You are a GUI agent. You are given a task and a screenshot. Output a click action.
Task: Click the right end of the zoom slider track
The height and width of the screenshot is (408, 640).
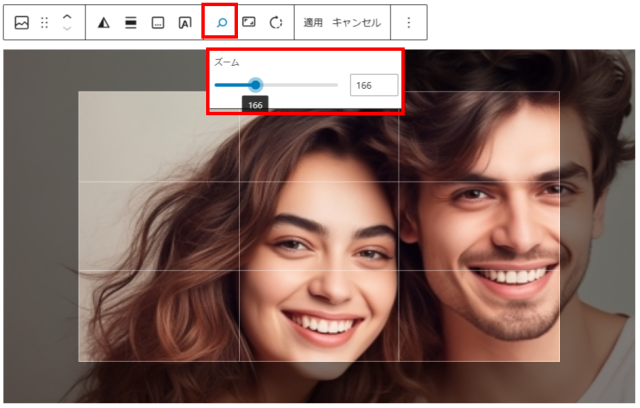click(x=336, y=85)
